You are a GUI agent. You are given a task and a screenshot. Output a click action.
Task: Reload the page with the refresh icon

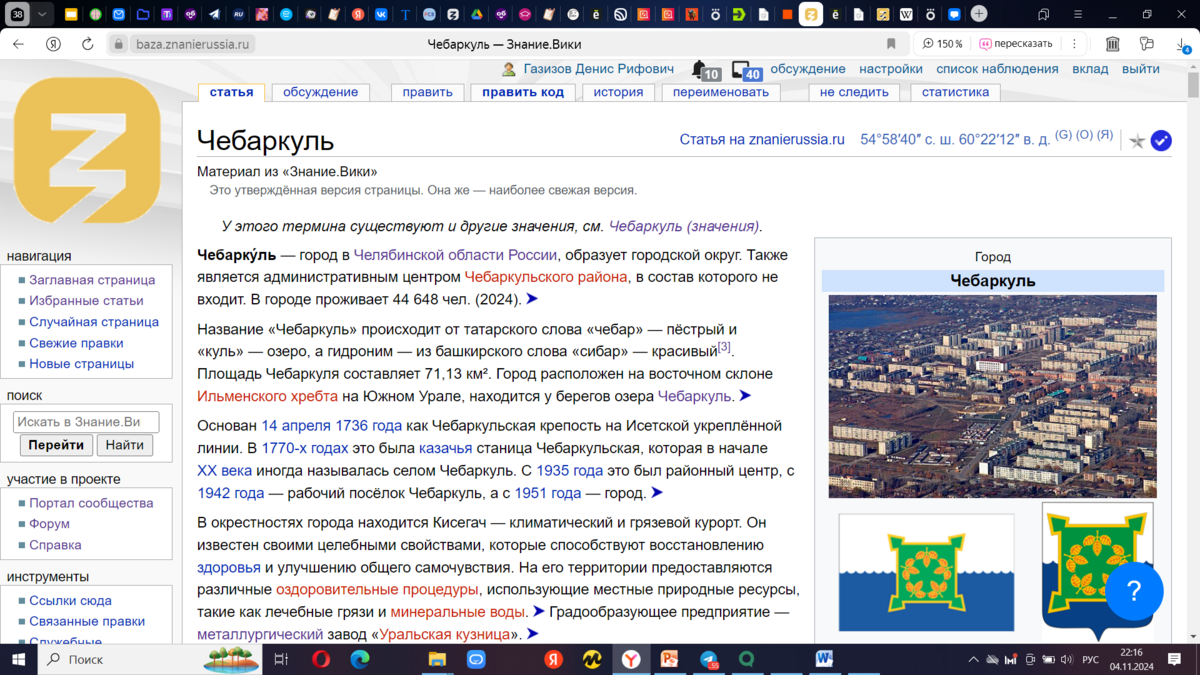click(x=87, y=44)
